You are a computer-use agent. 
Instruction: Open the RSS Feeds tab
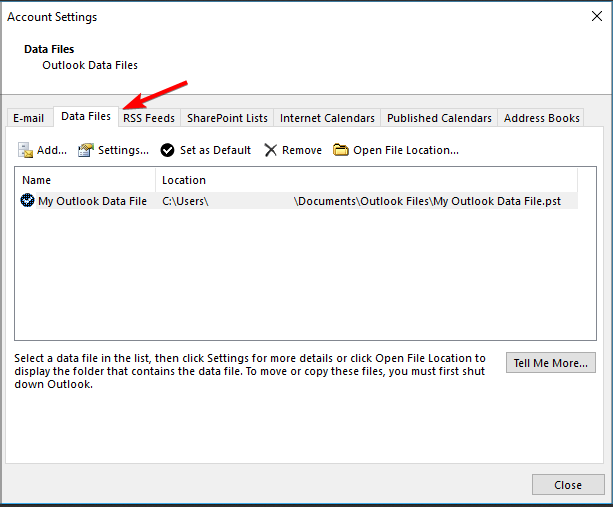click(149, 118)
